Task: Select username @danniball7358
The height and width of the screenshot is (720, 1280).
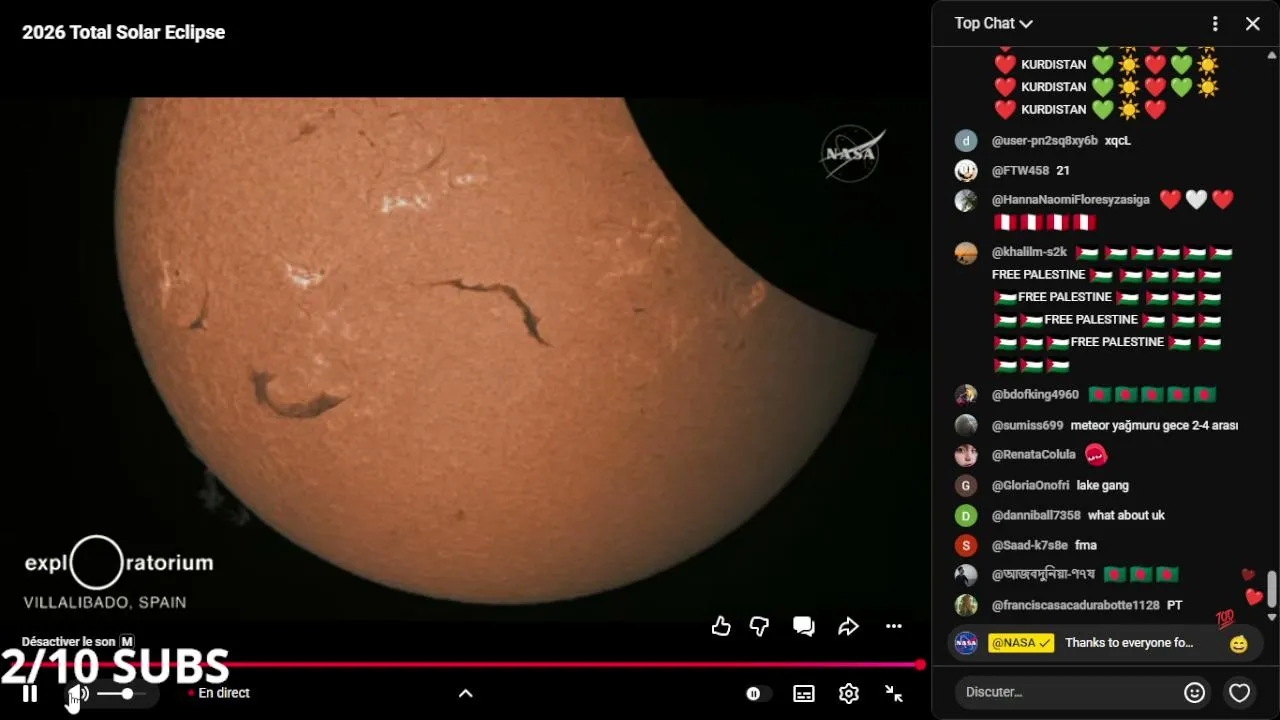Action: click(x=1036, y=515)
